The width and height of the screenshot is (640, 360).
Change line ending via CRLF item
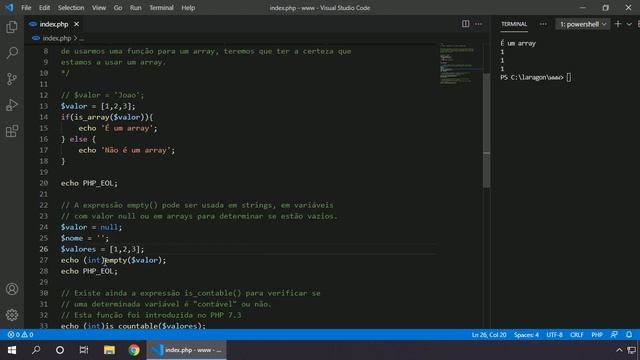click(577, 335)
